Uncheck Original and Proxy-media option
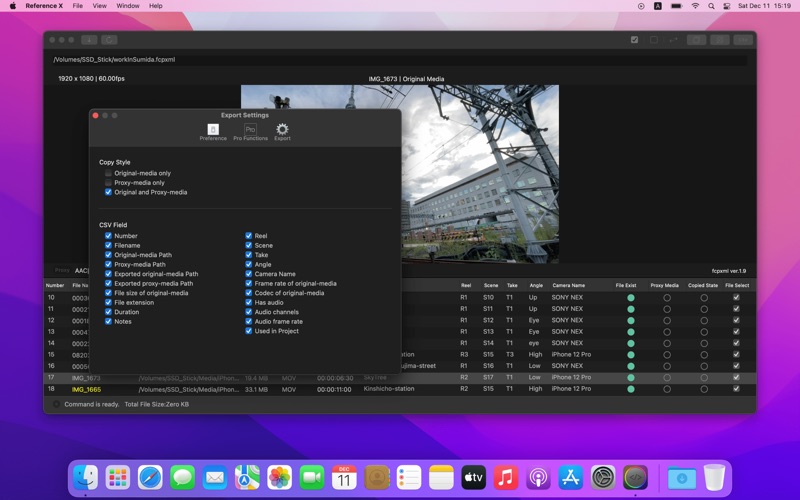Viewport: 800px width, 500px height. point(108,192)
